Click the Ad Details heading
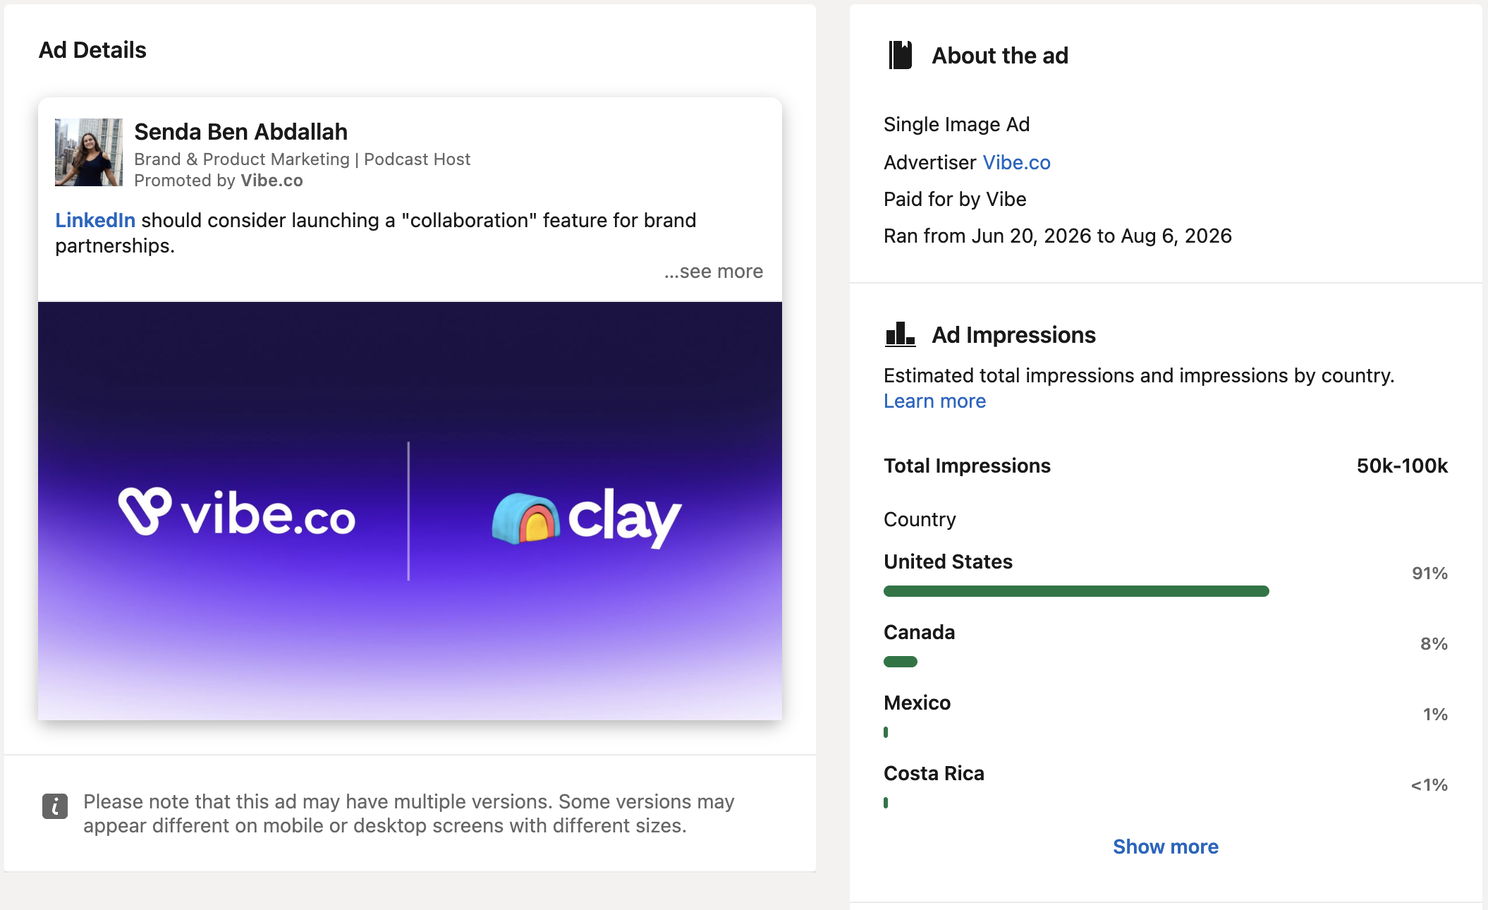The width and height of the screenshot is (1488, 910). coord(92,50)
